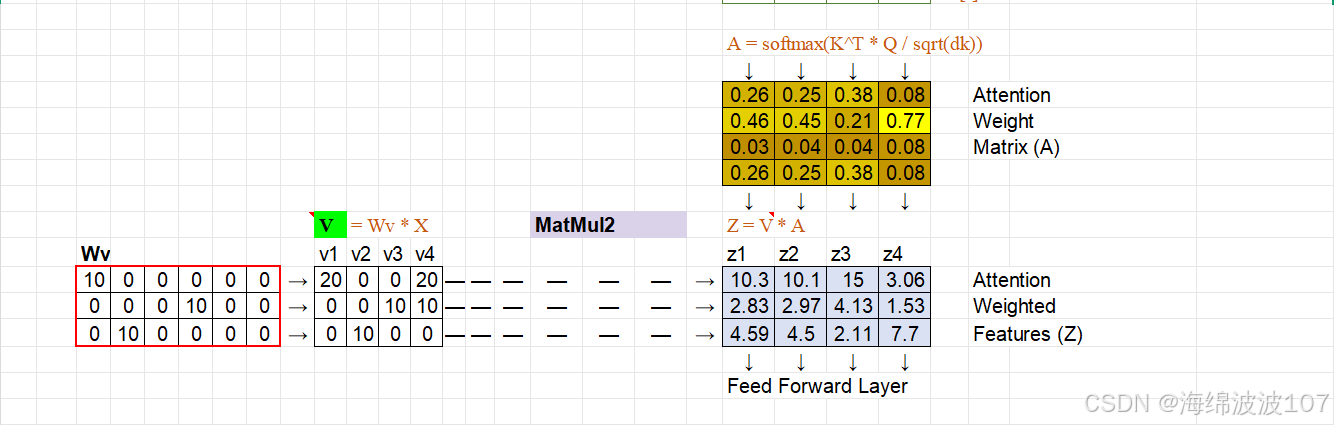
Task: Click Z matrix cell 10.1
Action: tap(800, 280)
